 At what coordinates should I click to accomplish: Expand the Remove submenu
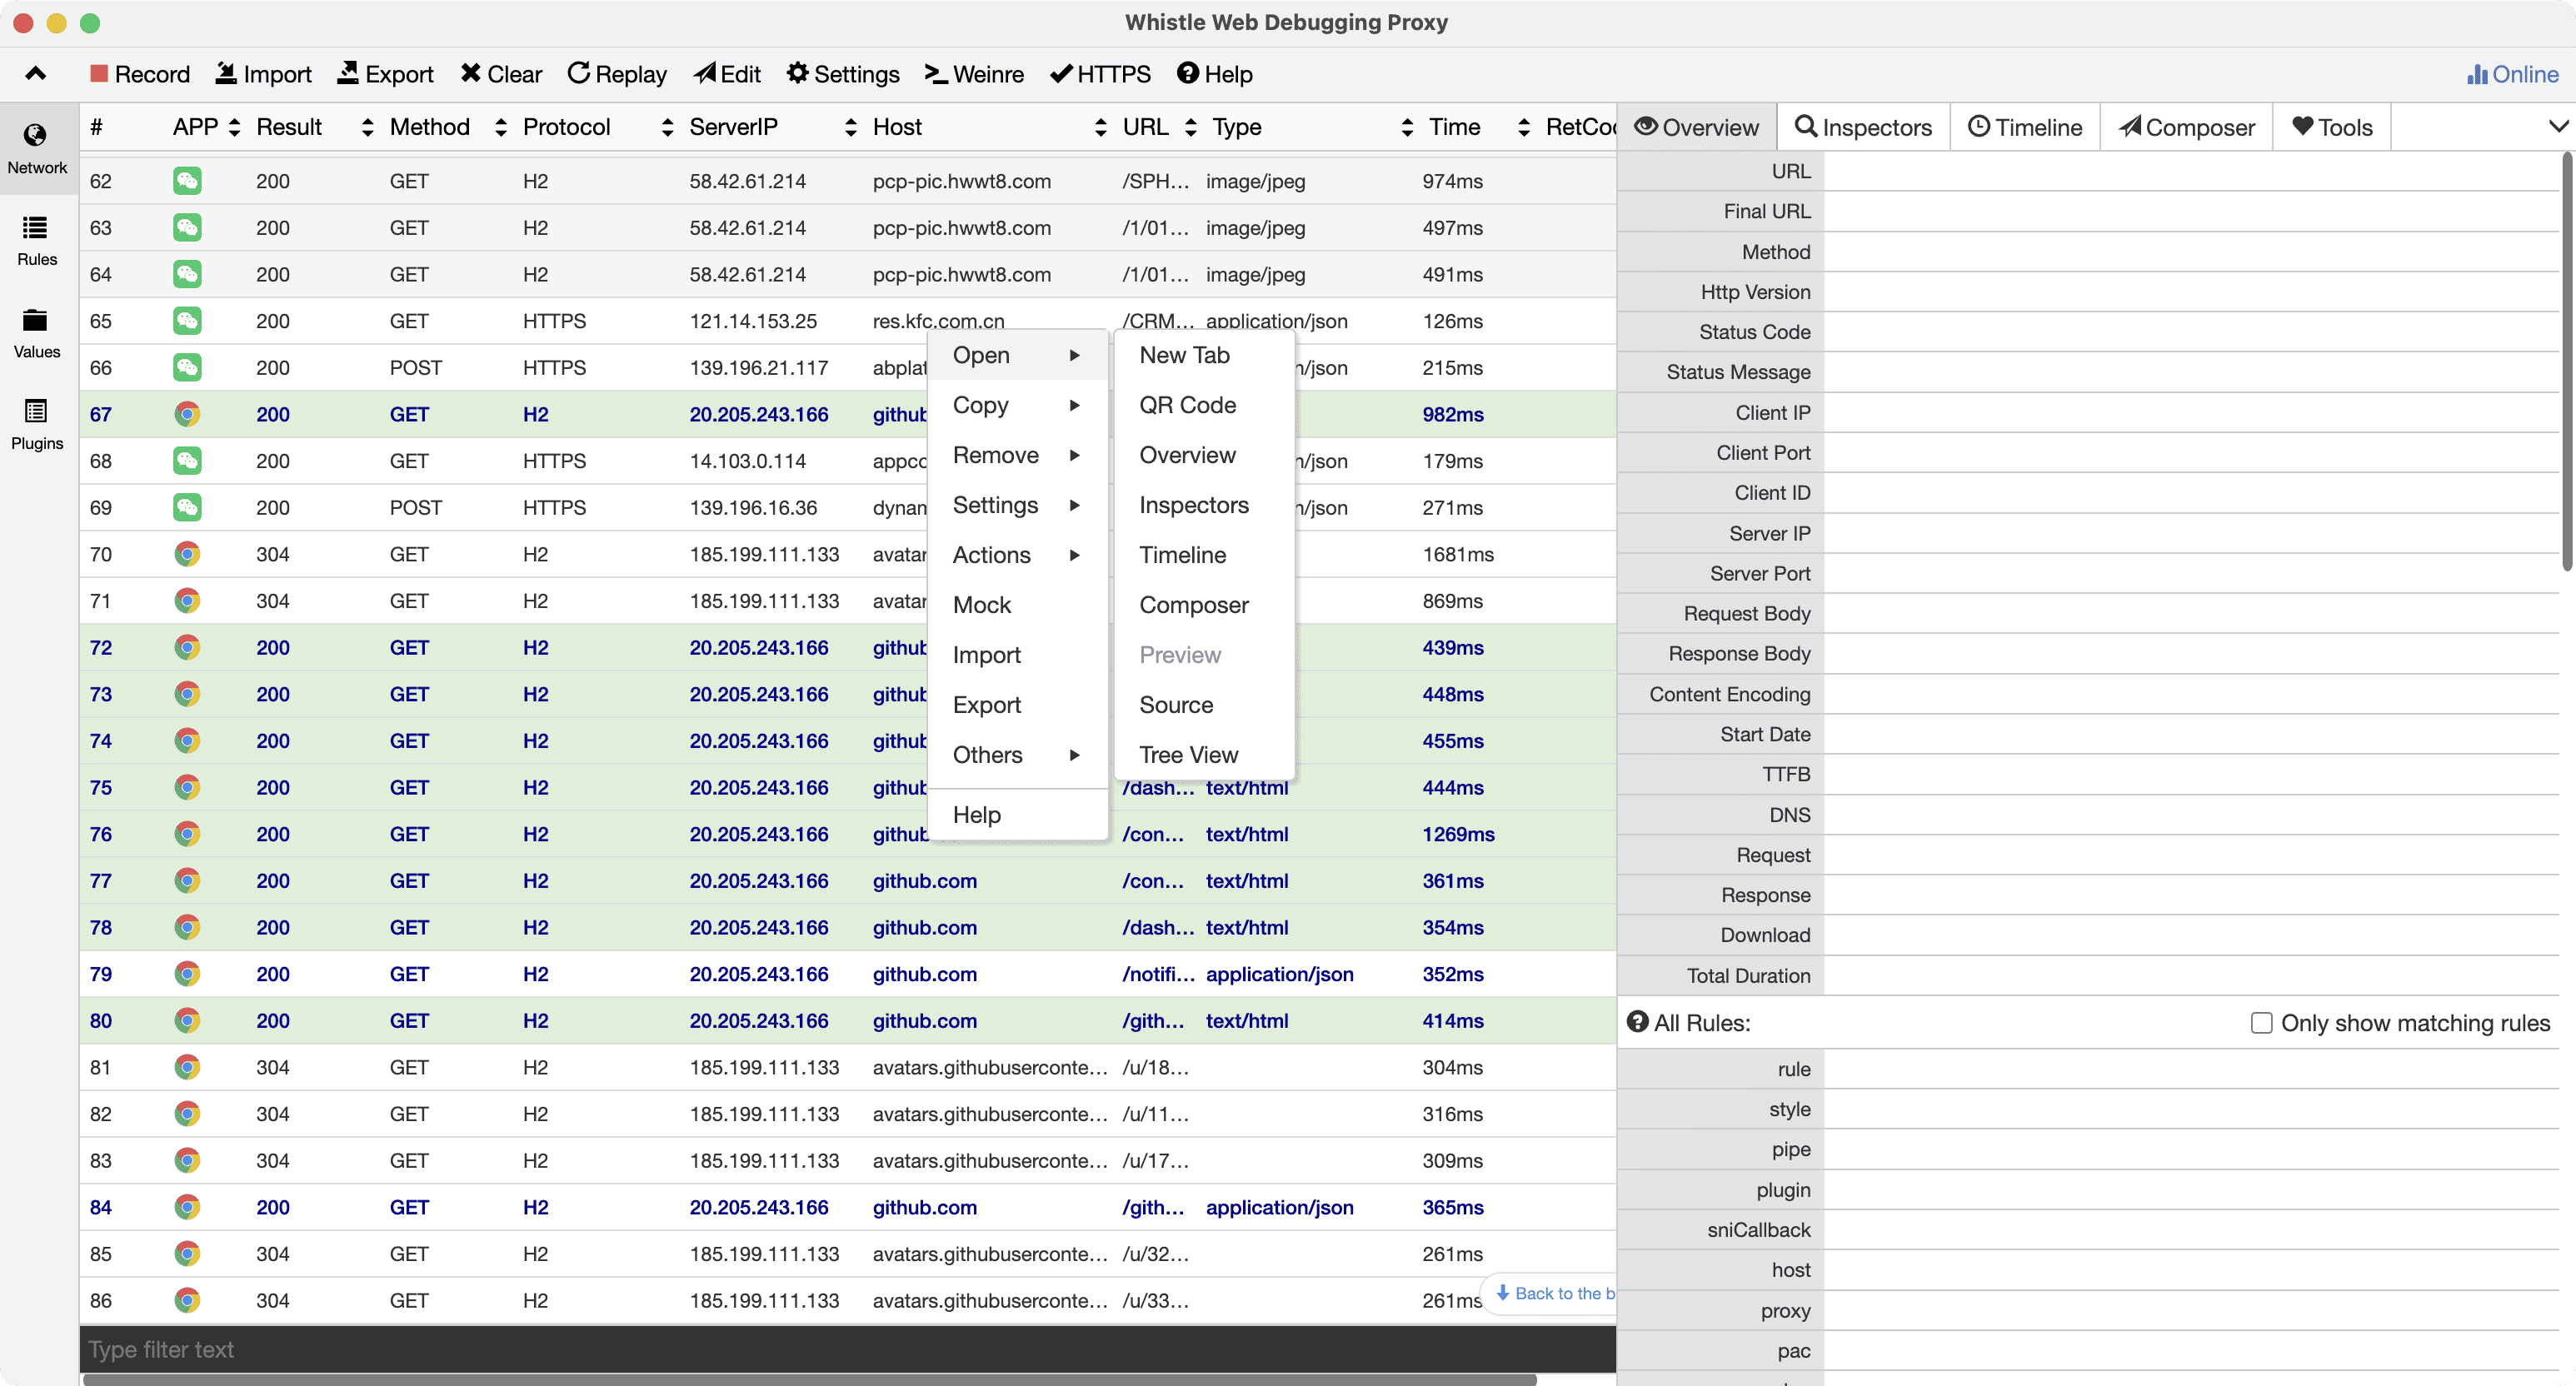coord(1018,455)
